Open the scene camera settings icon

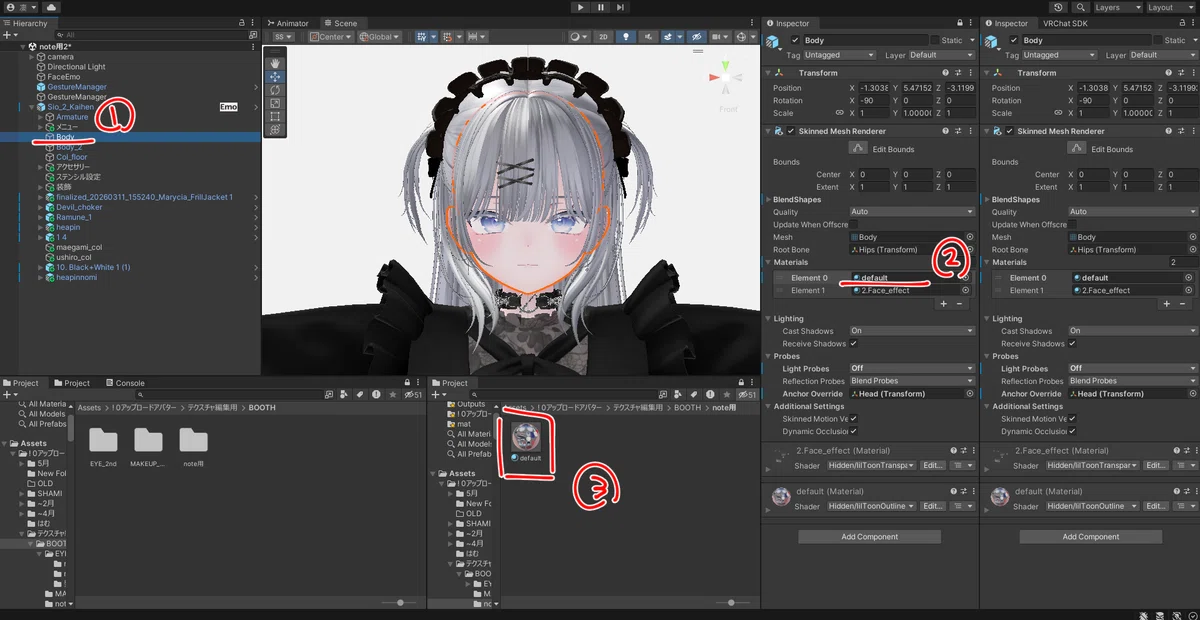coord(713,36)
